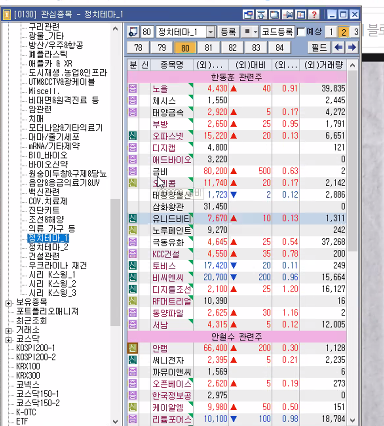
Task: Go to next page with right blue arrow
Action: coord(352,47)
